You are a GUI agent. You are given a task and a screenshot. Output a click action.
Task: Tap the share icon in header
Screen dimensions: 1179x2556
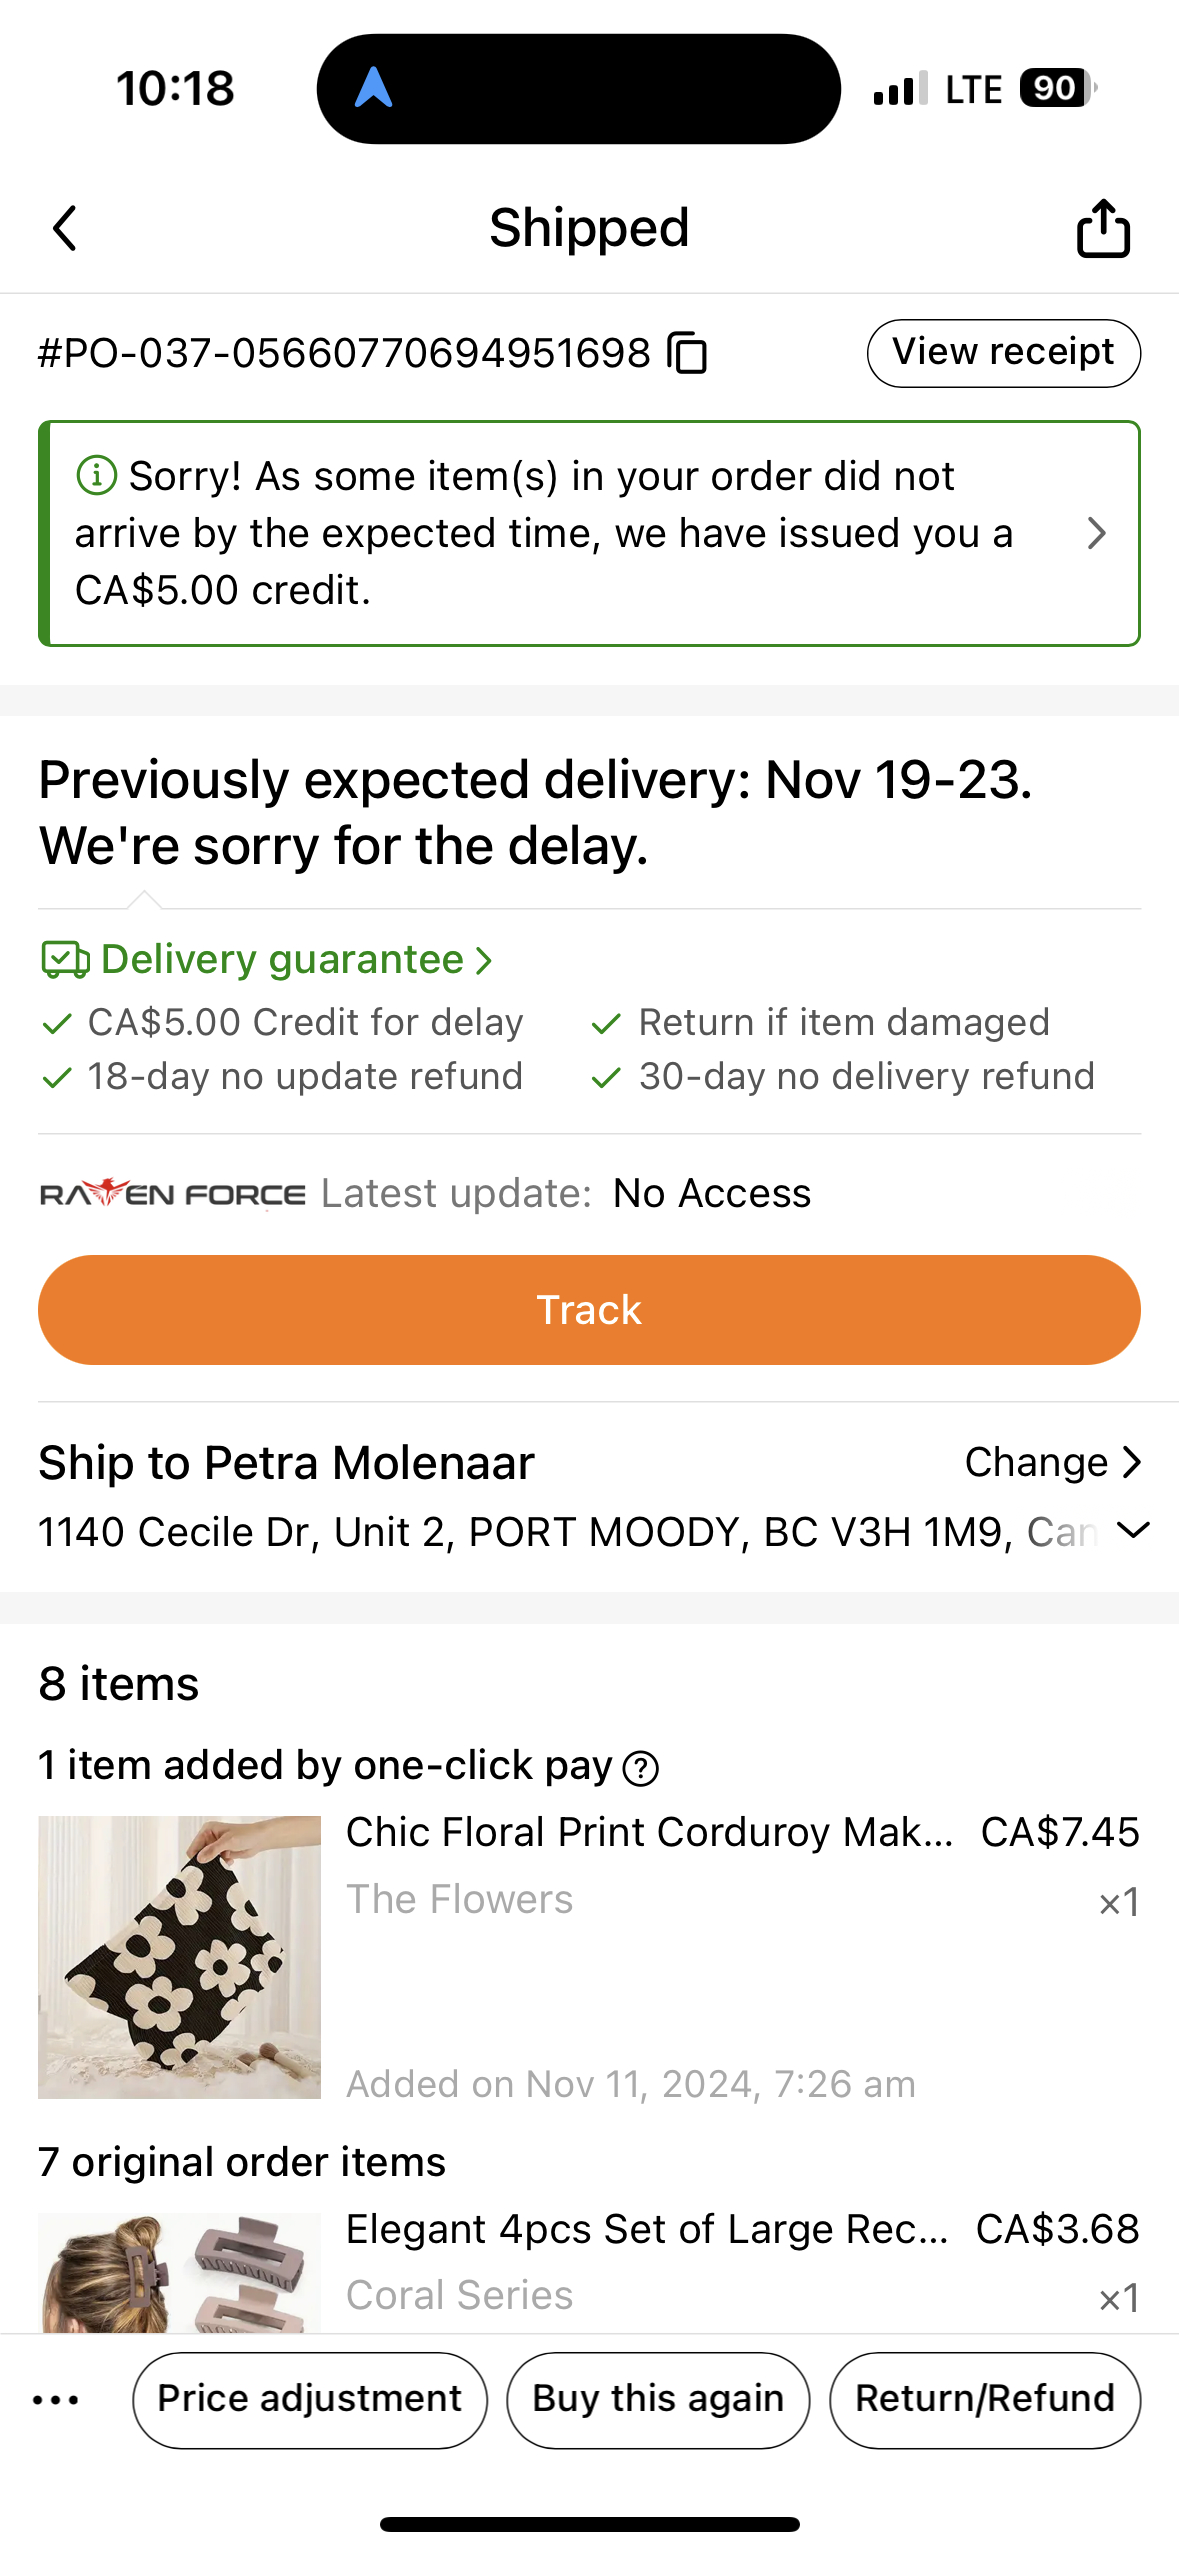[1102, 229]
